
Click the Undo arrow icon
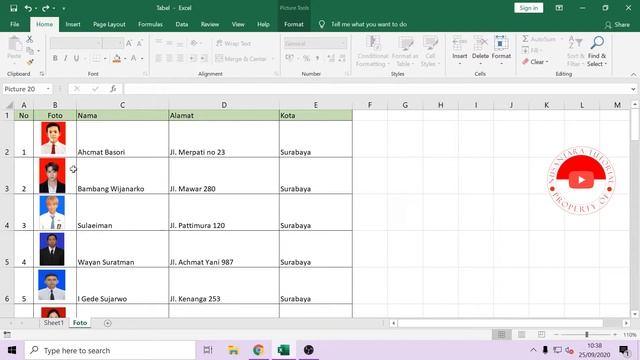[x=28, y=8]
